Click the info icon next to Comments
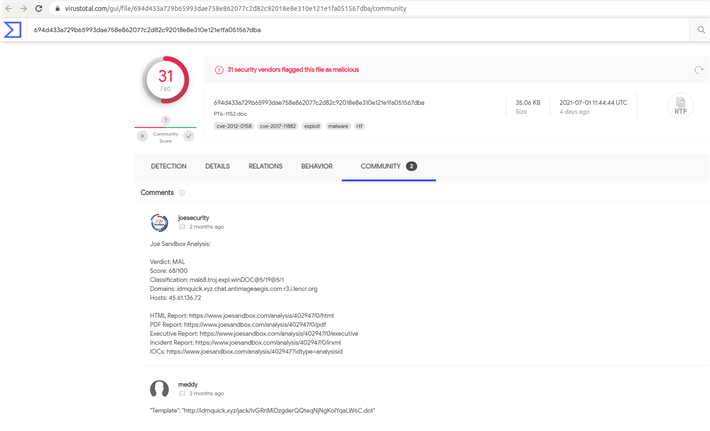This screenshot has height=431, width=710. point(182,193)
